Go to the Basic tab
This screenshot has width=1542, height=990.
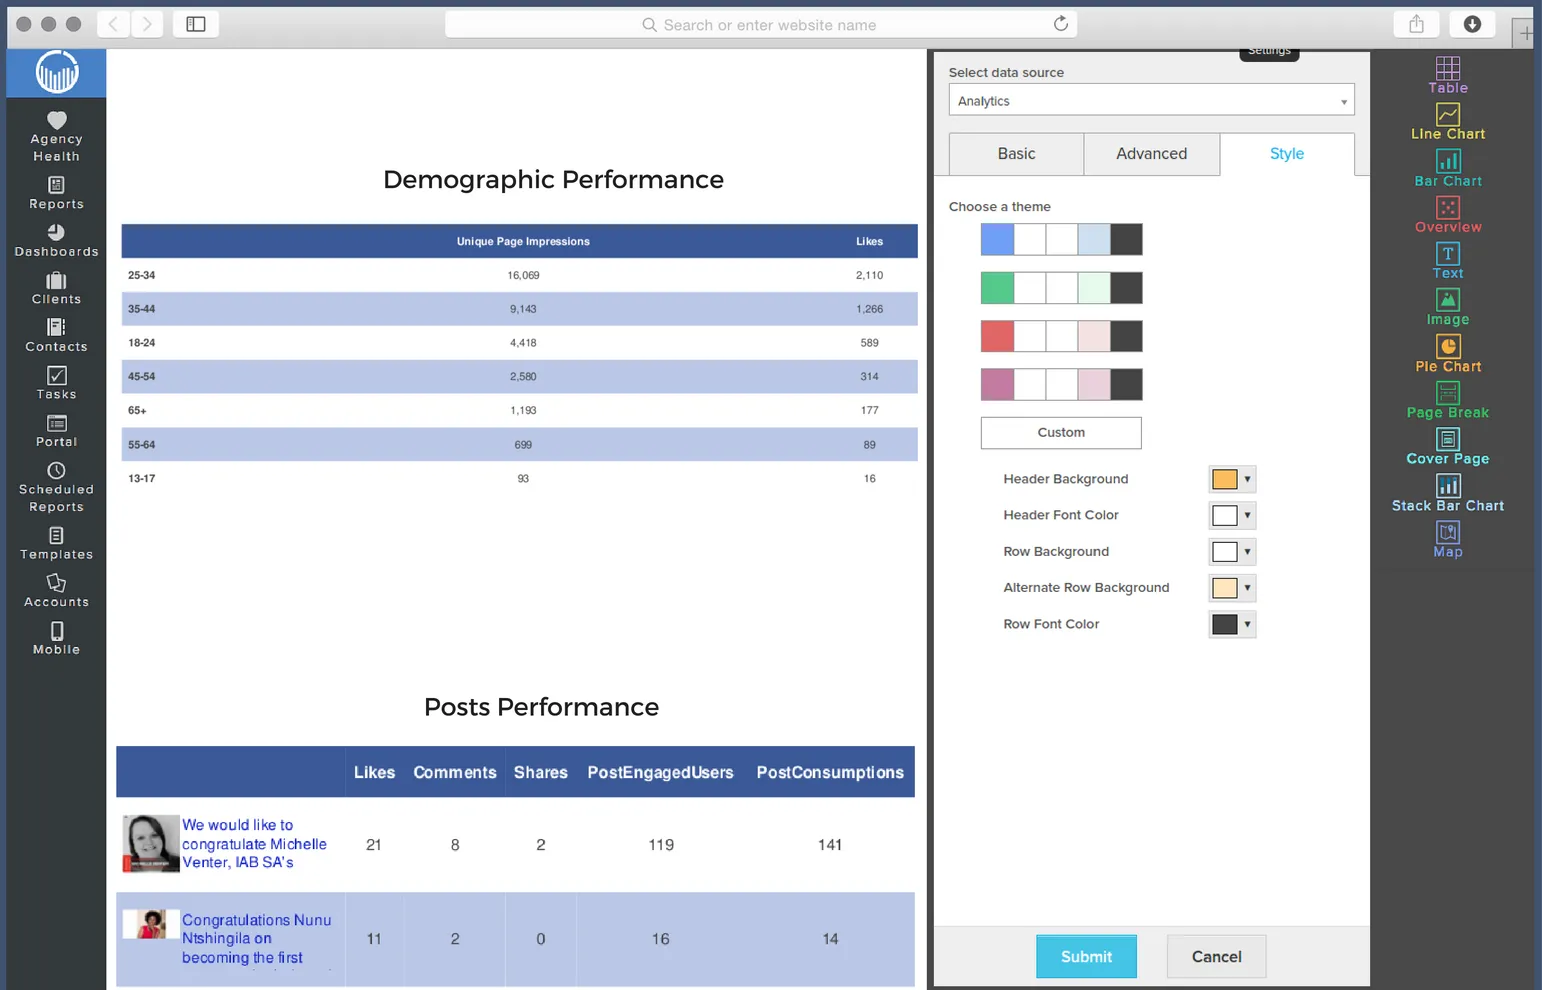1015,154
